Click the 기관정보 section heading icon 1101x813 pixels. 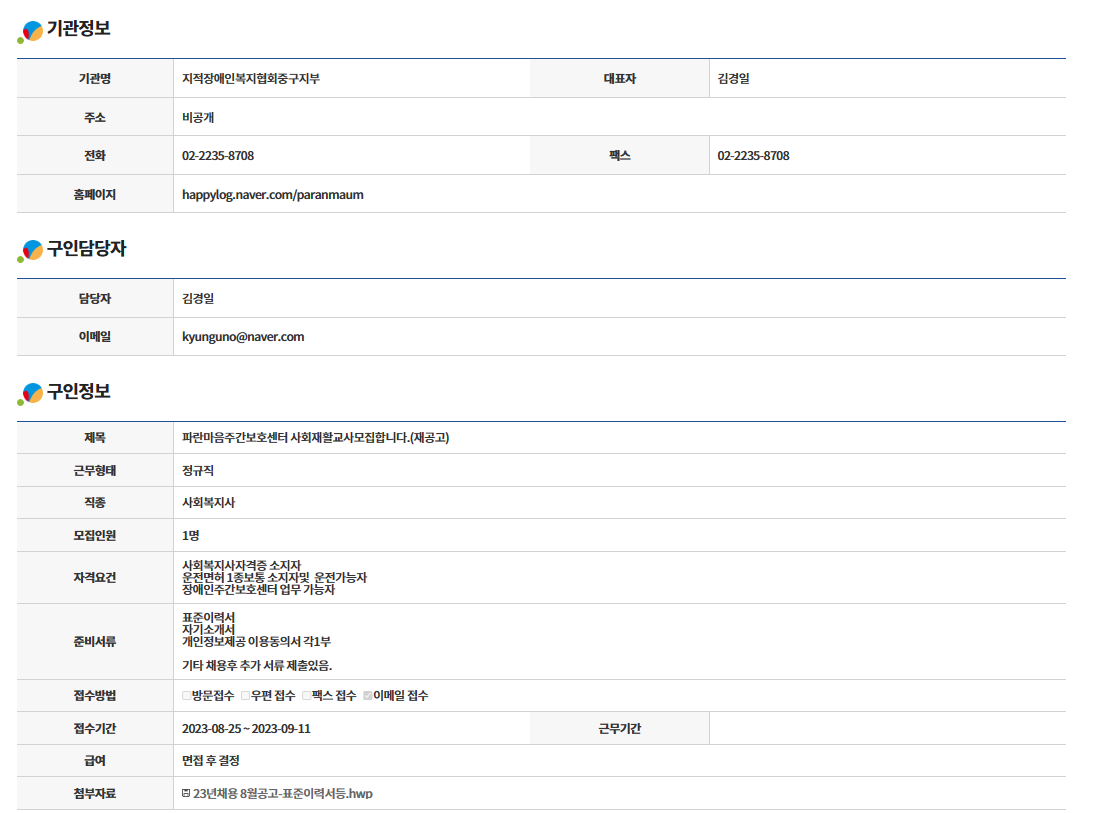click(x=31, y=31)
